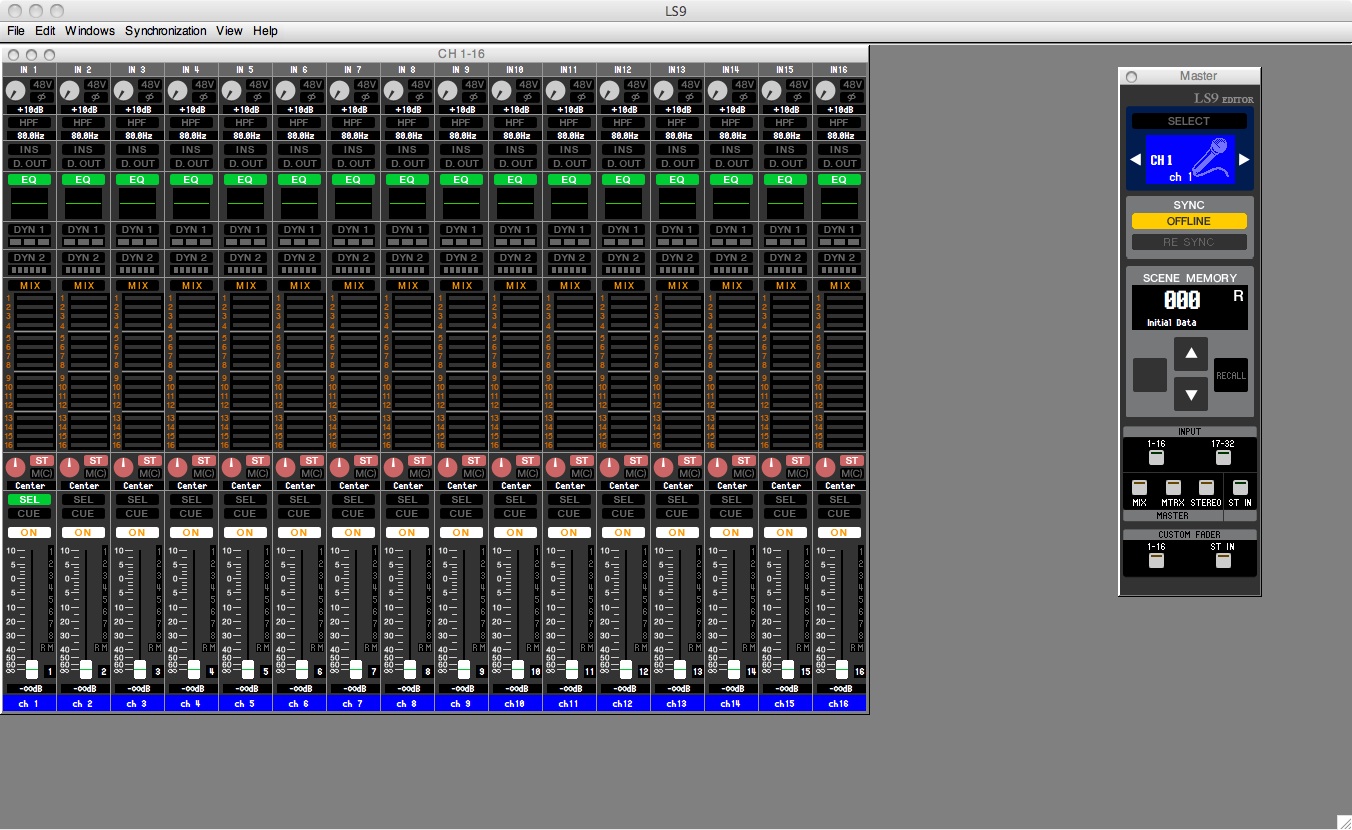1352x830 pixels.
Task: Click the SELECT button in Master
Action: [x=1189, y=121]
